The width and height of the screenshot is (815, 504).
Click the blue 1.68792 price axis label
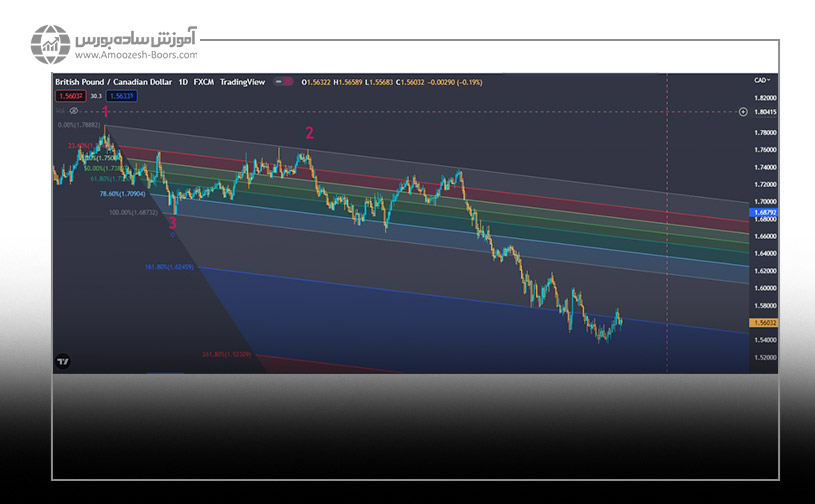(x=762, y=212)
